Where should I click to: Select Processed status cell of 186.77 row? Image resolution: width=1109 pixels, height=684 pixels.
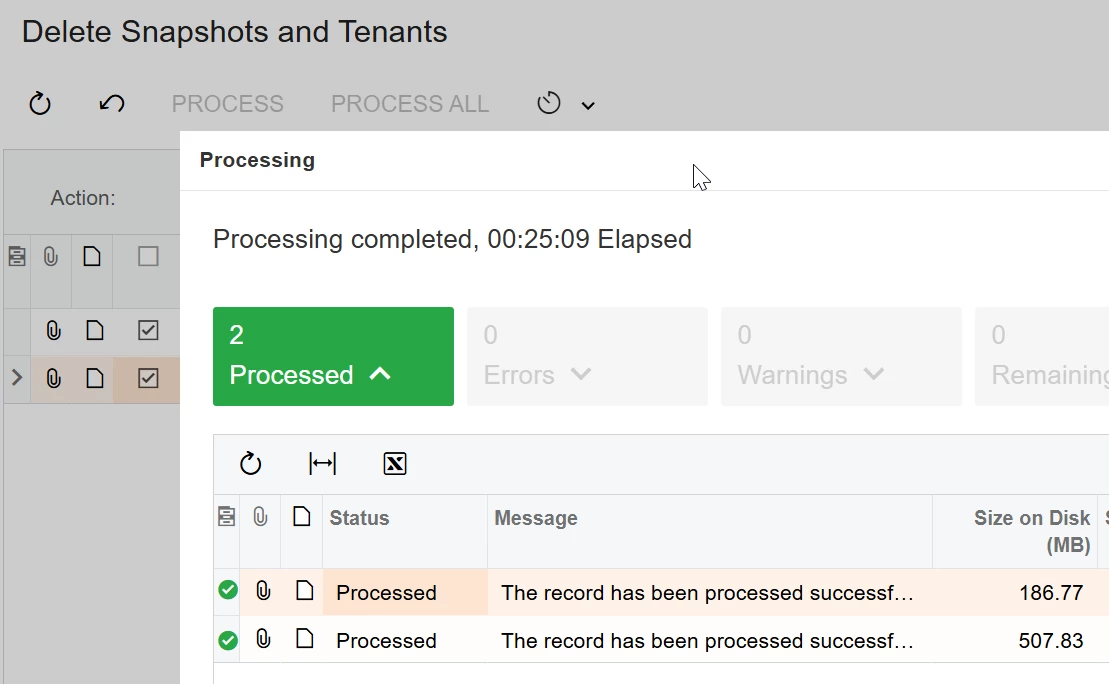[x=405, y=592]
